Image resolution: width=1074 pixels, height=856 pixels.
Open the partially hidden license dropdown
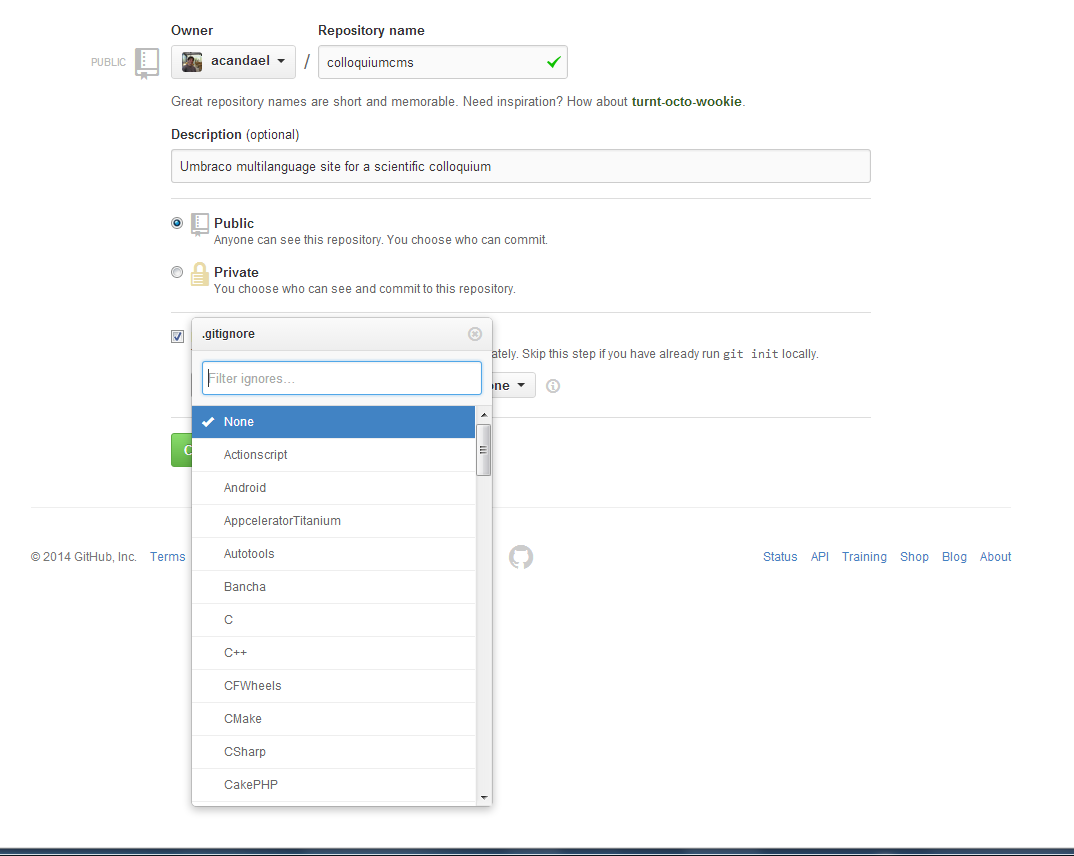tap(513, 386)
